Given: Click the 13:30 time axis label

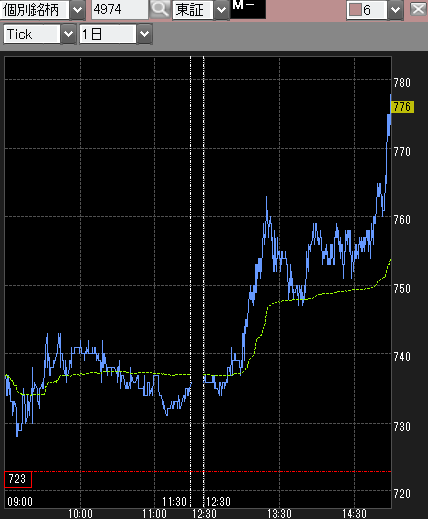Looking at the screenshot, I should coord(279,514).
